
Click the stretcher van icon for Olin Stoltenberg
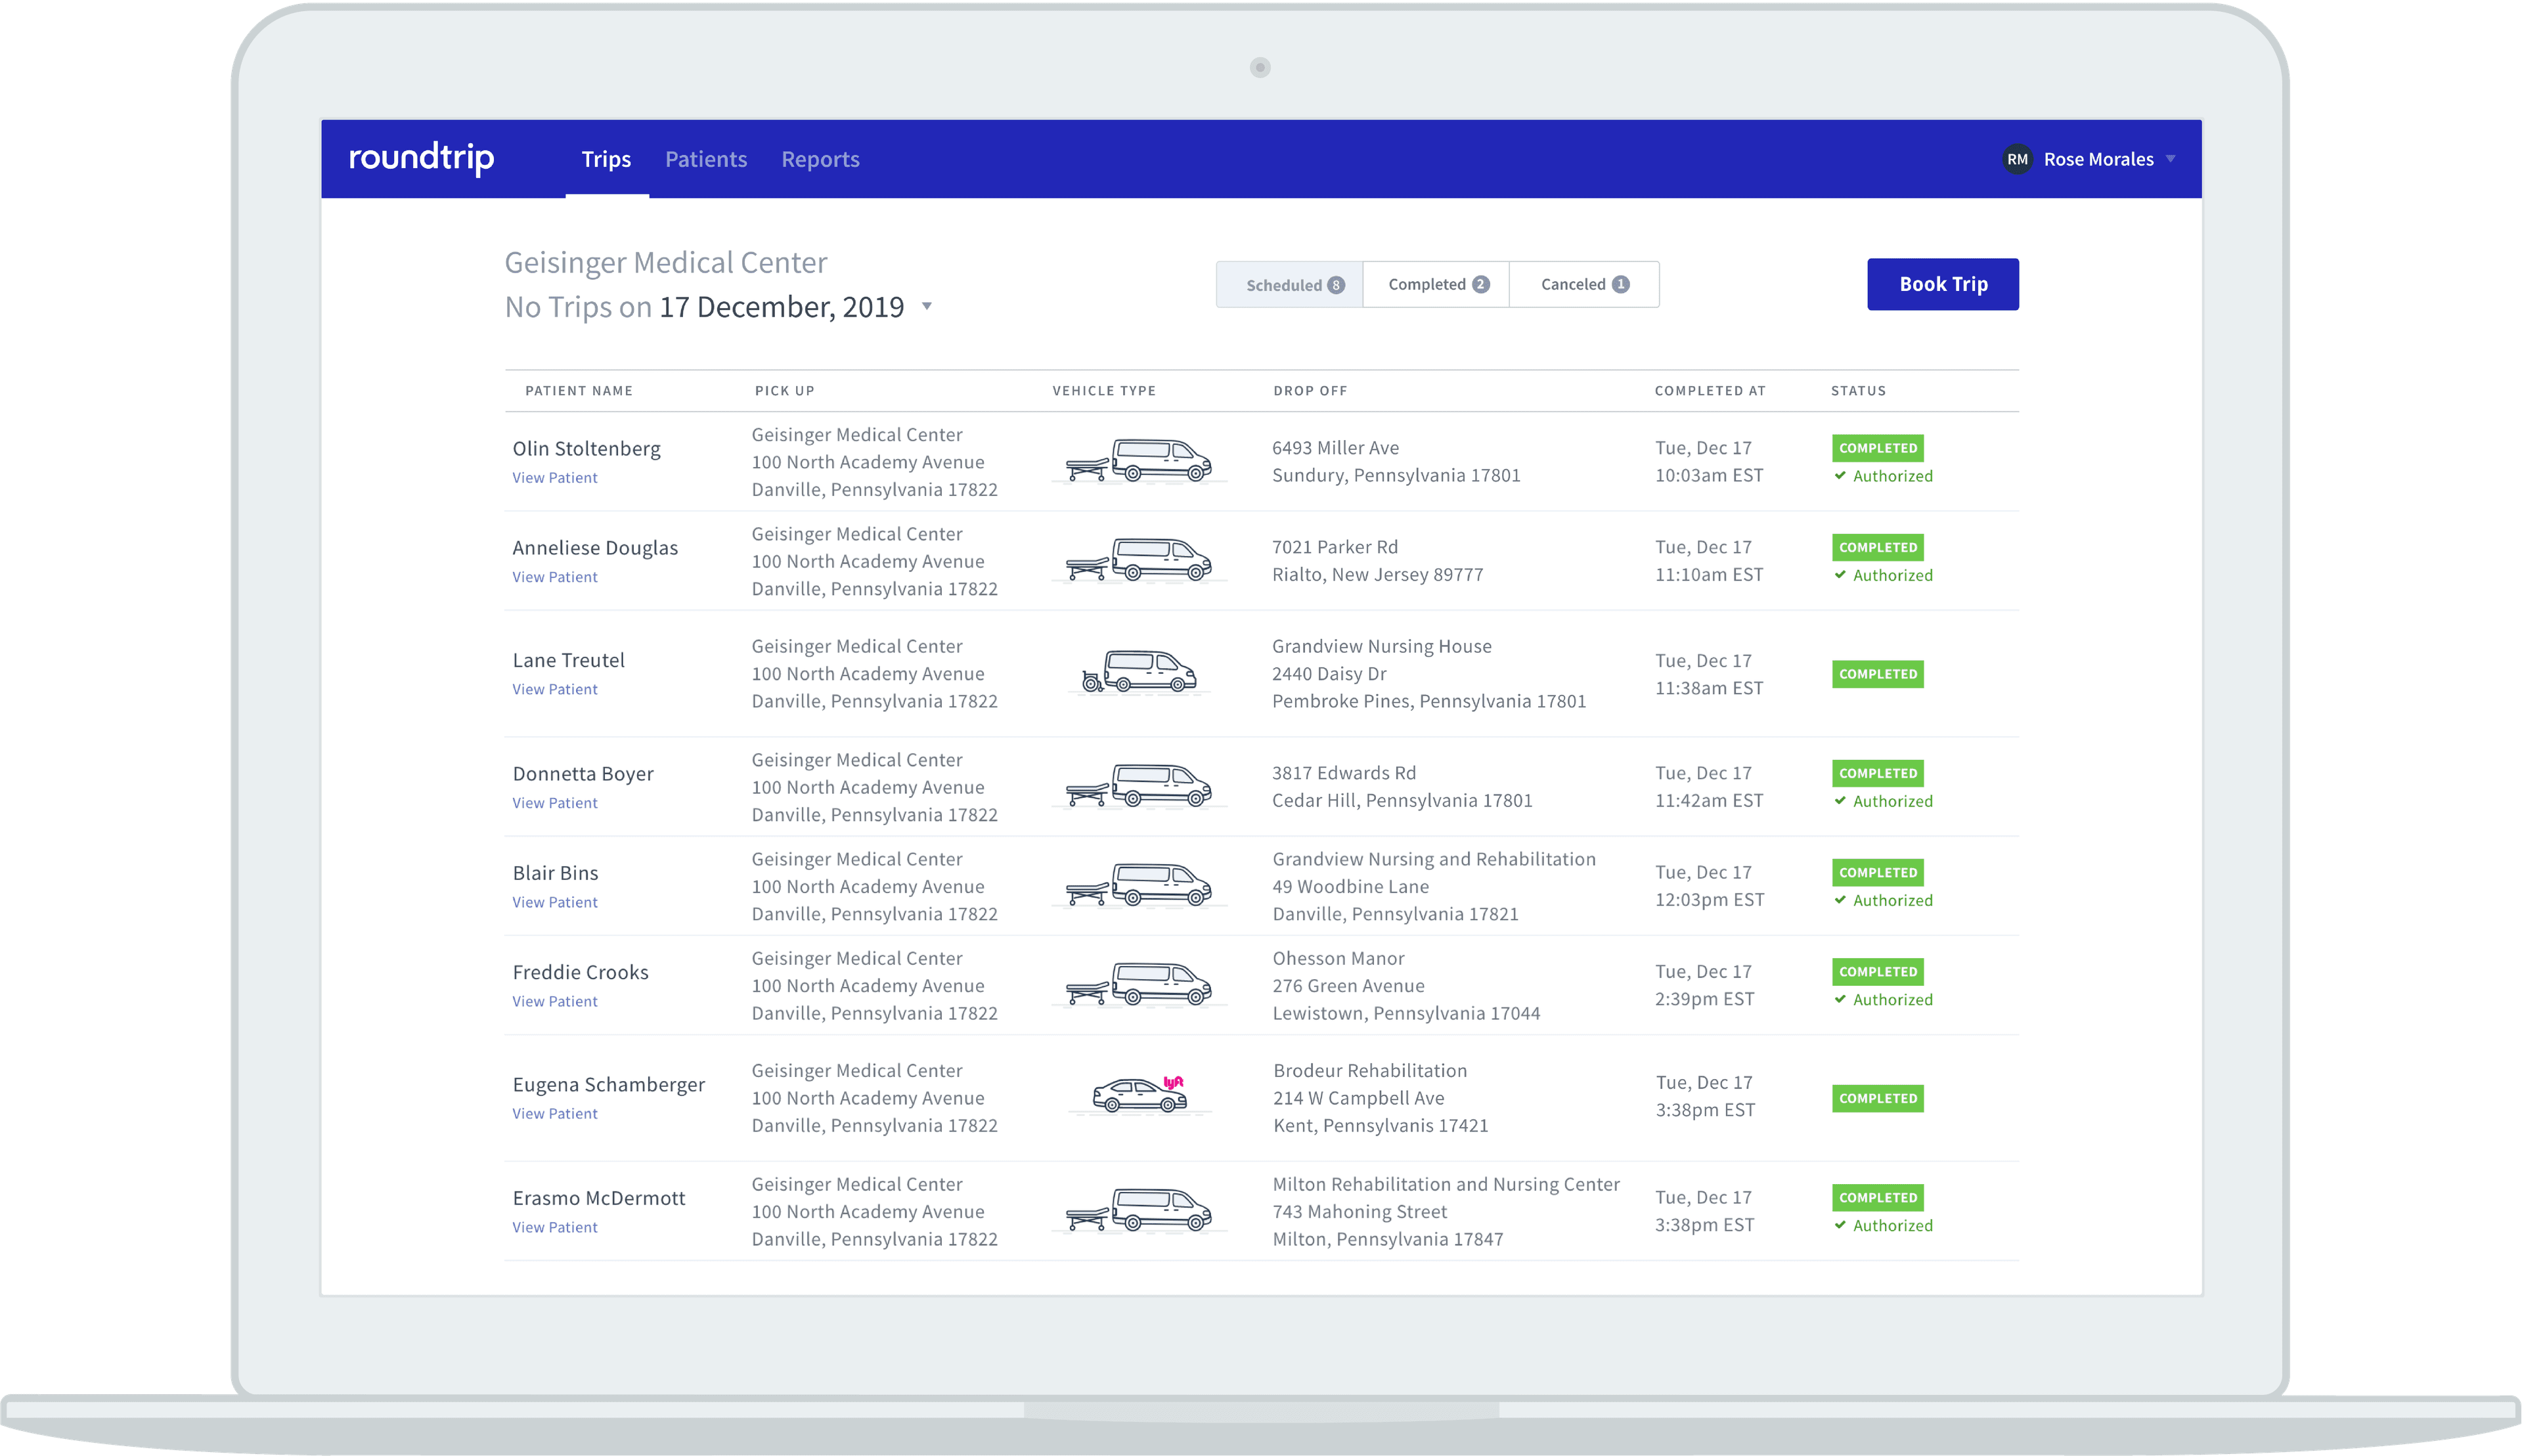pyautogui.click(x=1139, y=461)
